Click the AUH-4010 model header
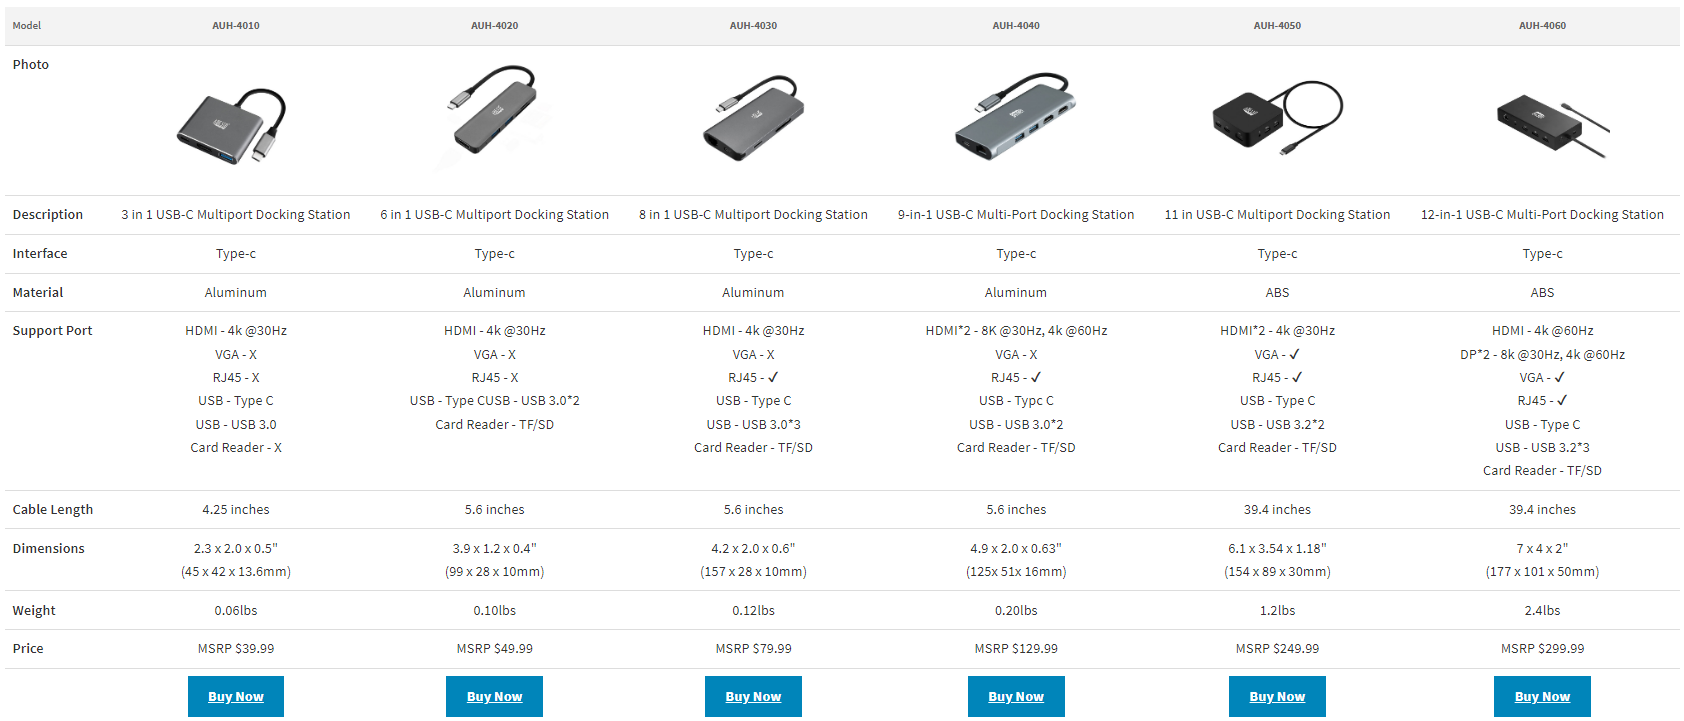Image resolution: width=1684 pixels, height=721 pixels. tap(235, 26)
